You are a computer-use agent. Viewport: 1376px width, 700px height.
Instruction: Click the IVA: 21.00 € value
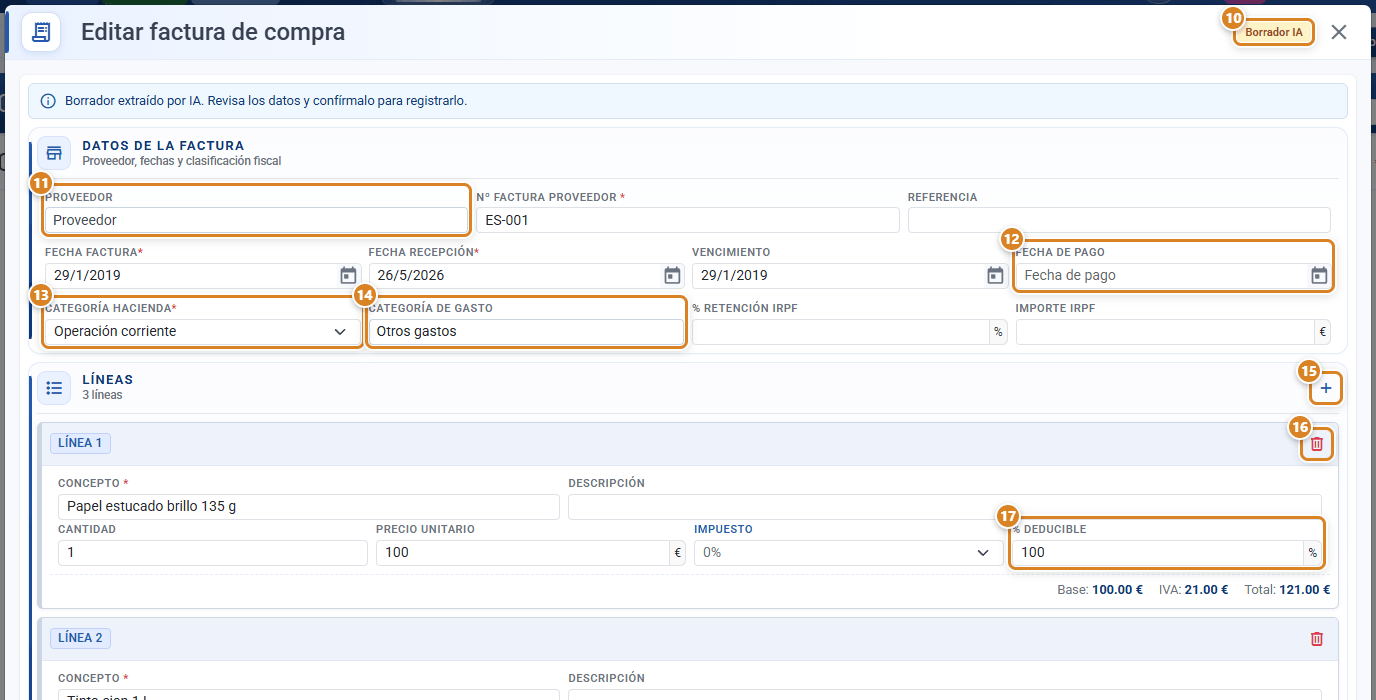click(1192, 590)
